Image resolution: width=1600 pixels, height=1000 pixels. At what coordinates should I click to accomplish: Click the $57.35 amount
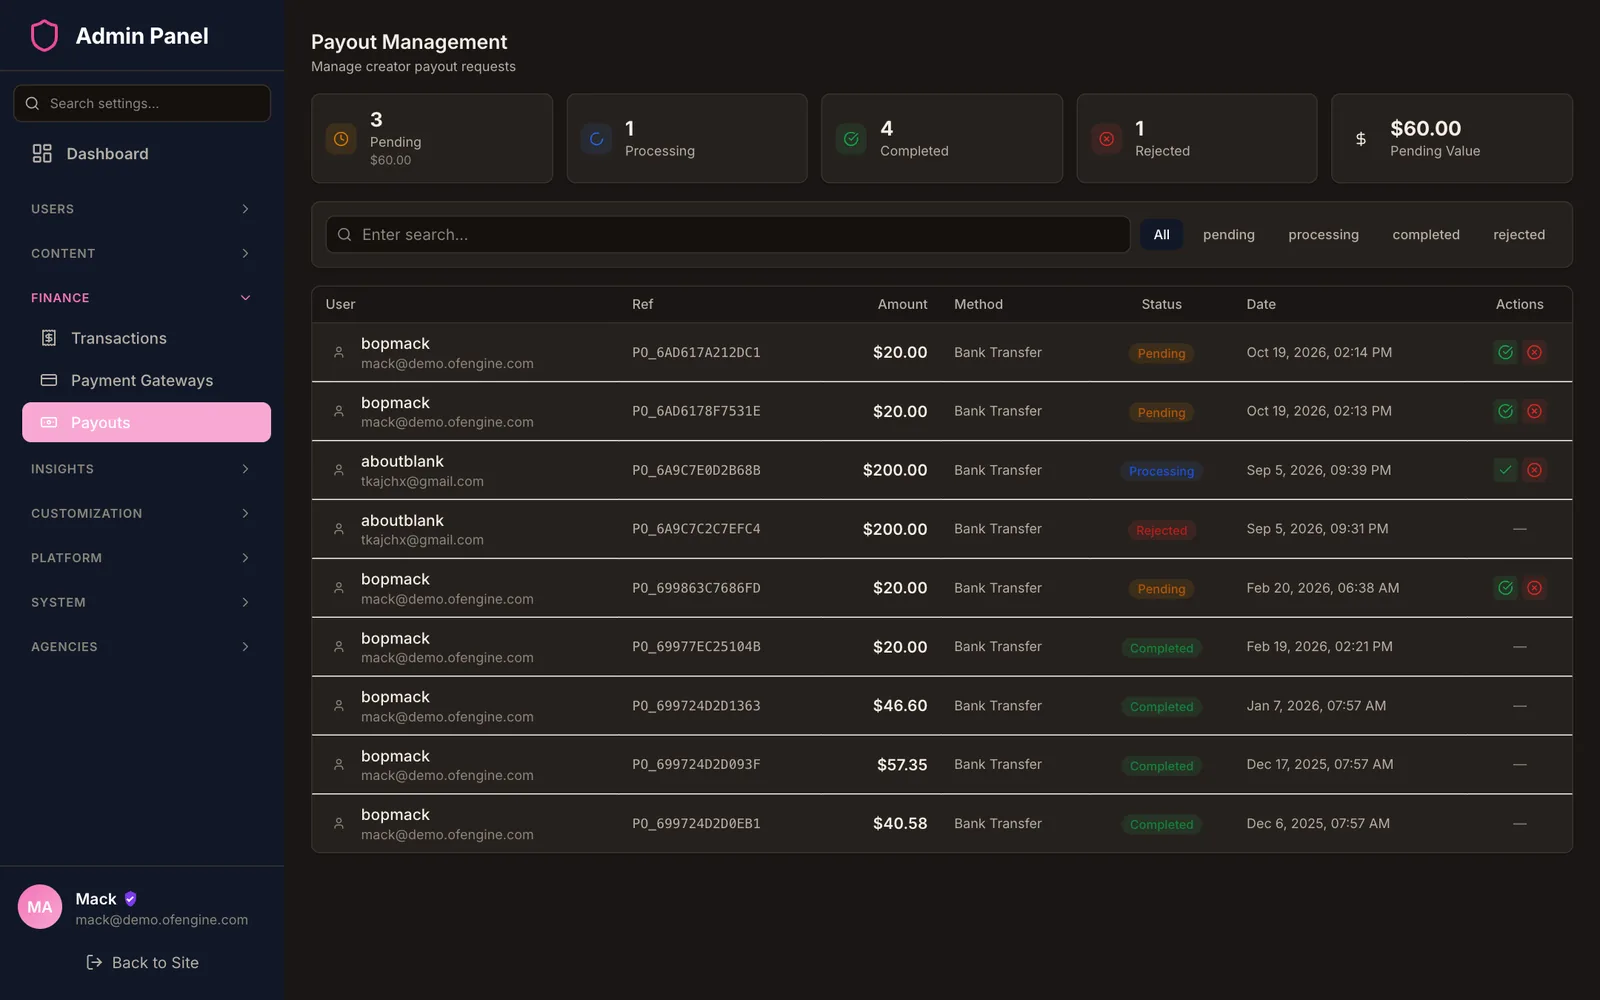902,764
